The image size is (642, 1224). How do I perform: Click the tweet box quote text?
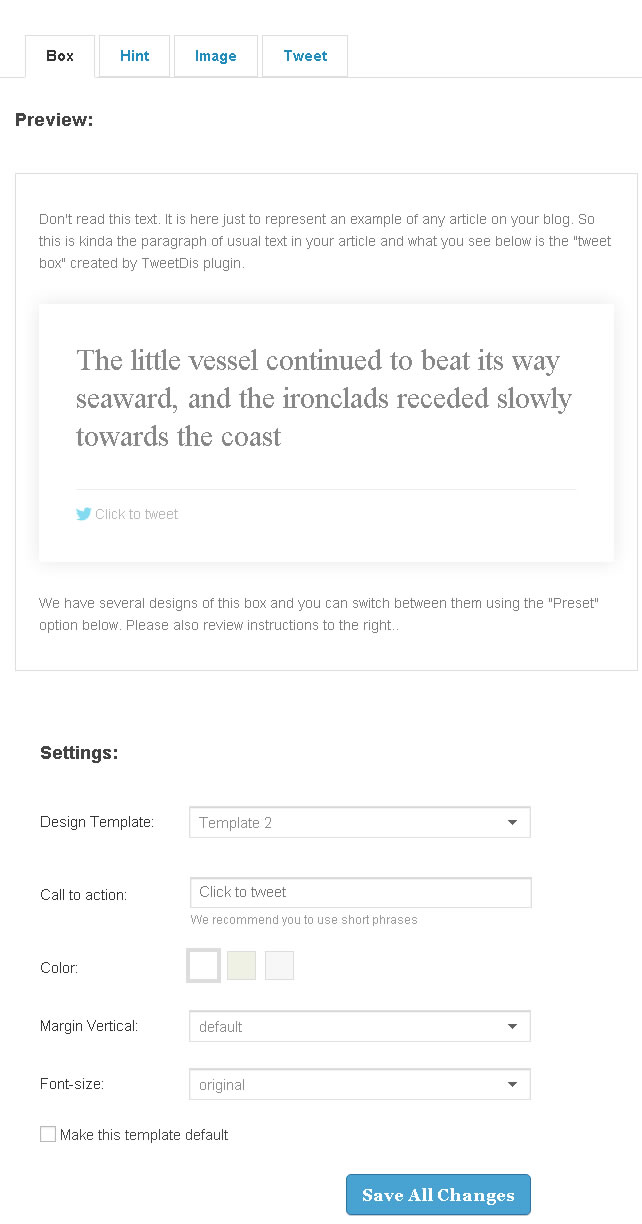325,398
